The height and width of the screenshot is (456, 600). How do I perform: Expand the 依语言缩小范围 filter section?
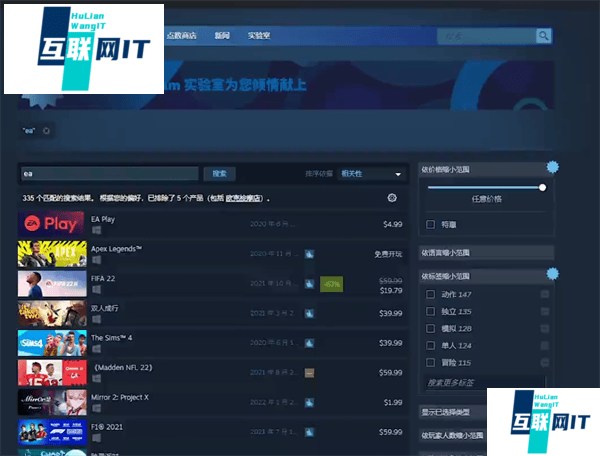(x=485, y=252)
